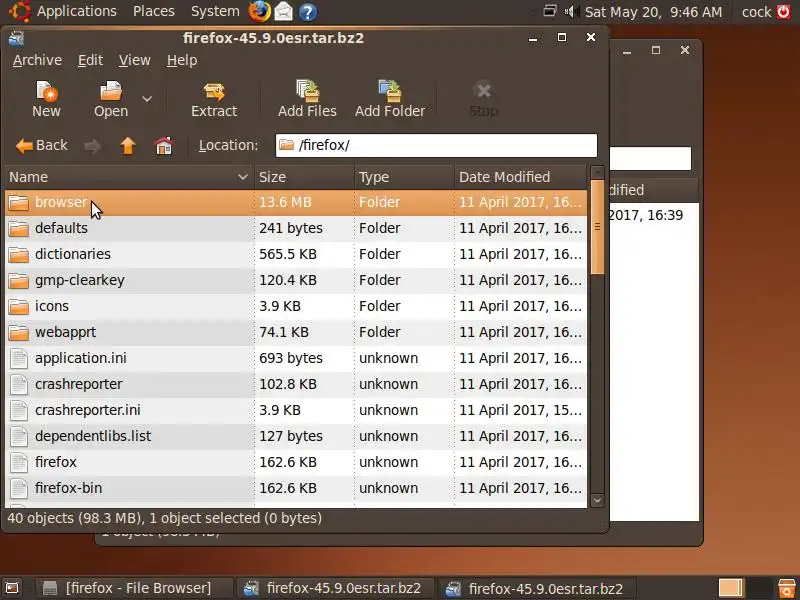Click the volume speaker icon in panel

(571, 11)
